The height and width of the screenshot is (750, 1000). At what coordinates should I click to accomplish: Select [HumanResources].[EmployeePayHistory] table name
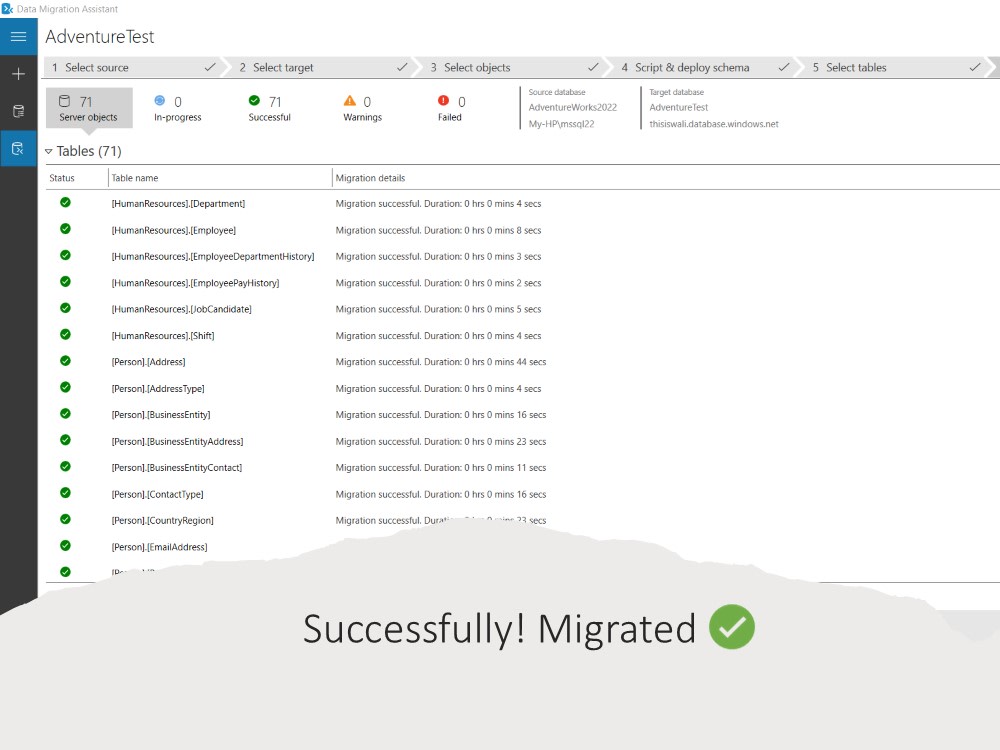click(195, 283)
